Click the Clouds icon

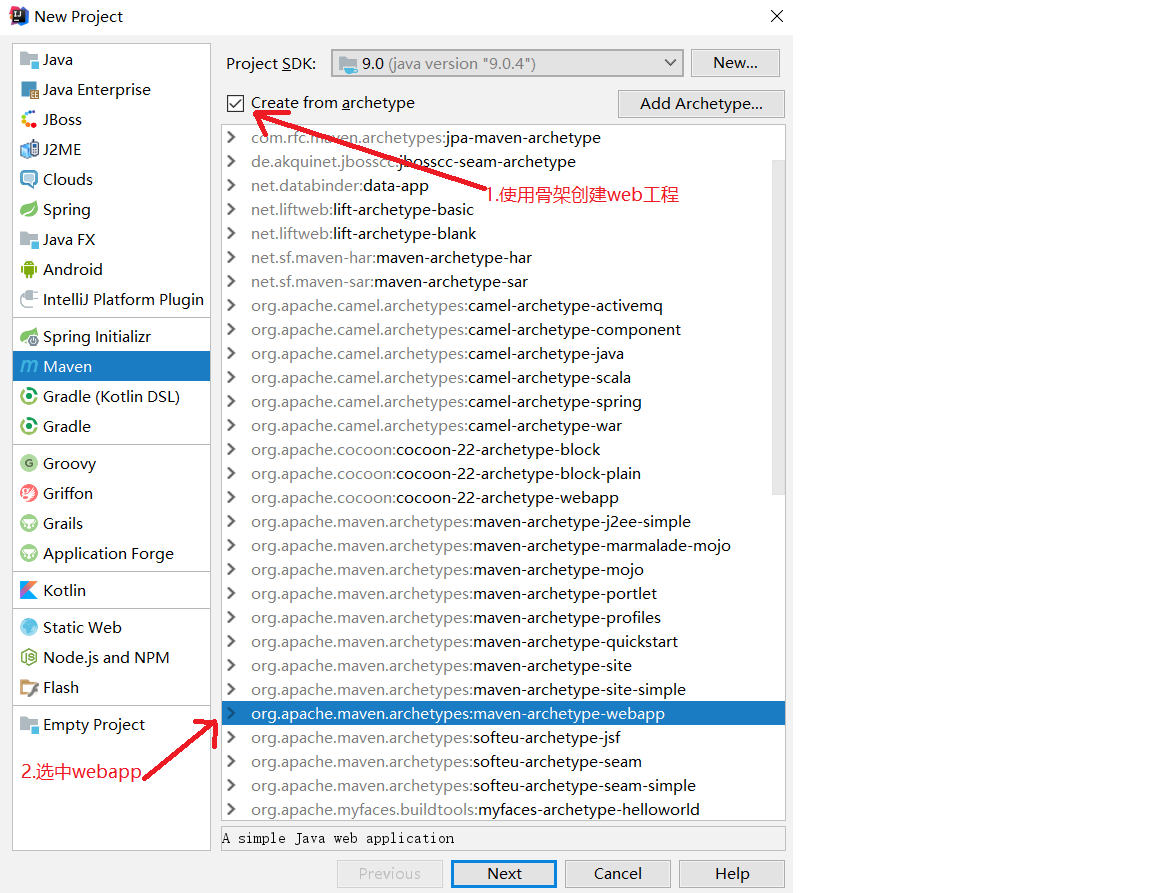tap(29, 179)
